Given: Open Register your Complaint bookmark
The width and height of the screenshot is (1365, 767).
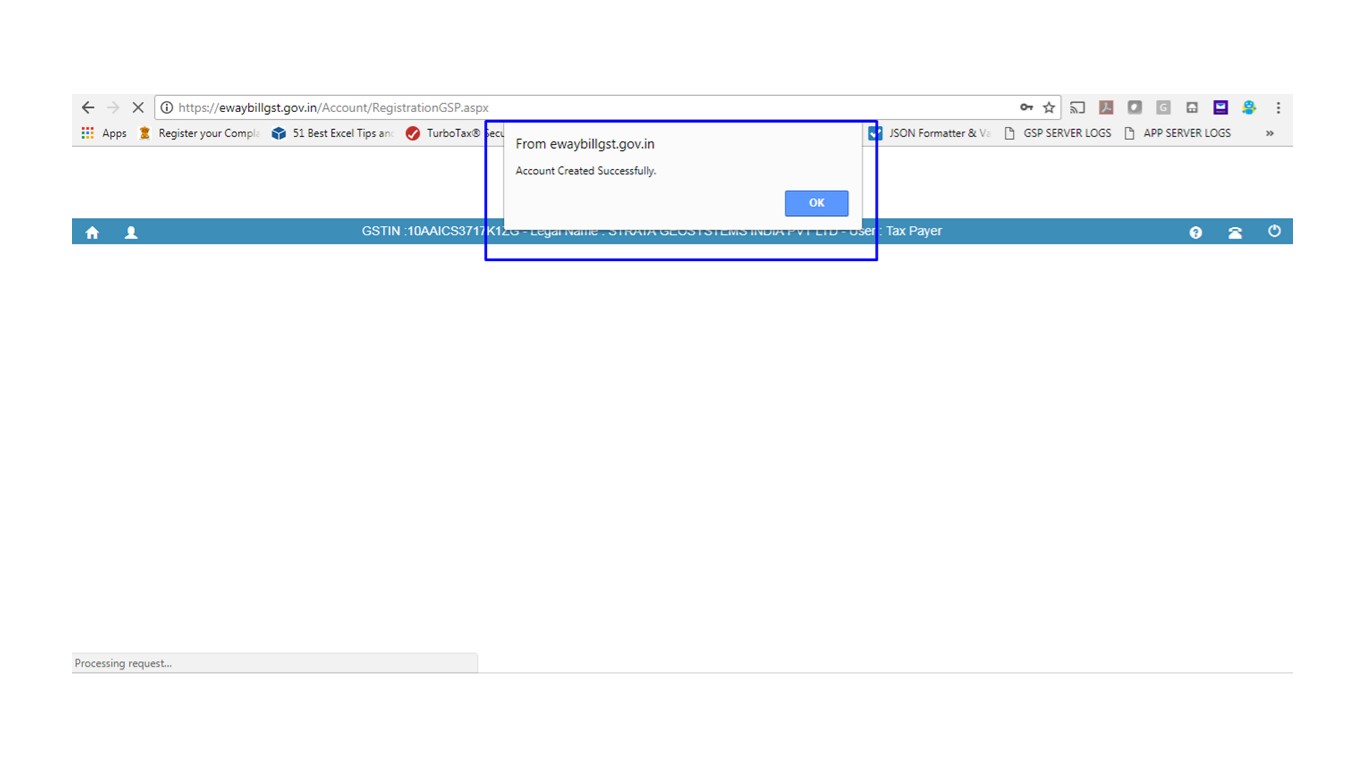Looking at the screenshot, I should pos(199,133).
